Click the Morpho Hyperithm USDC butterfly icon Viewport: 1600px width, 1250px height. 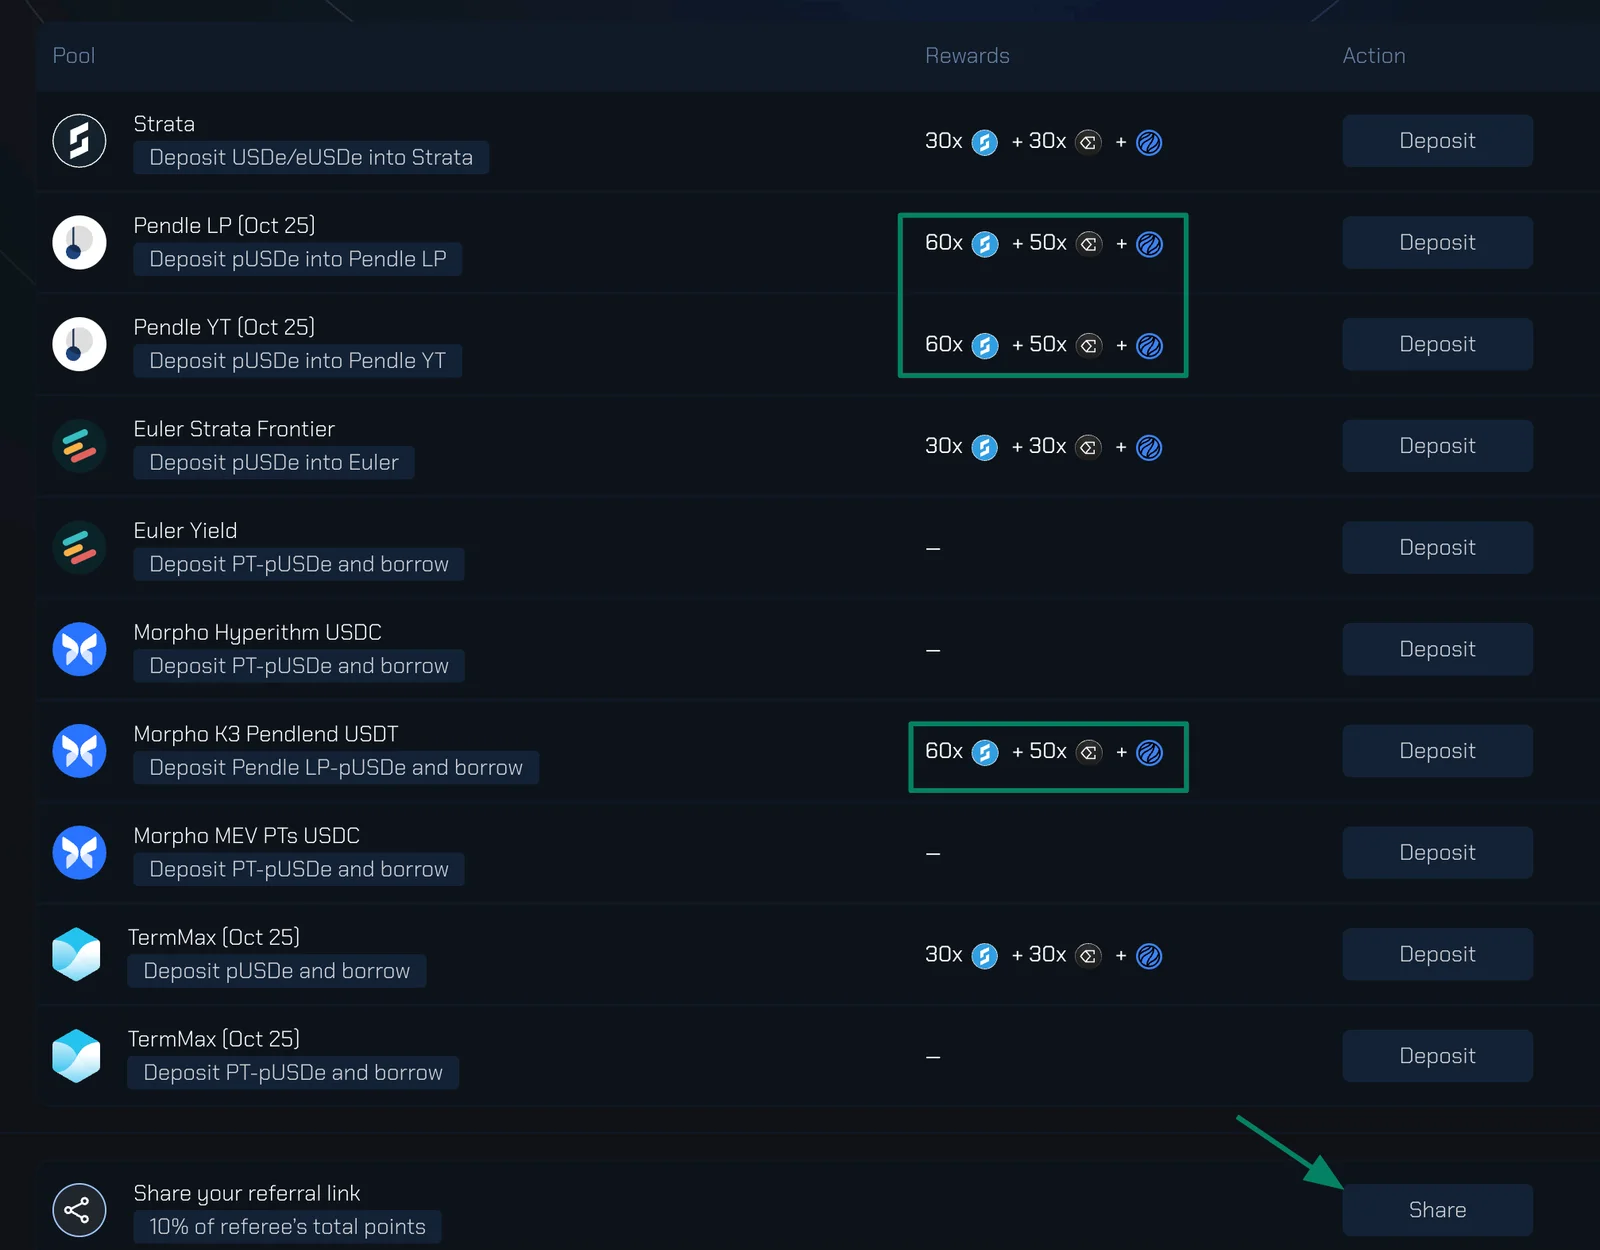(x=79, y=649)
